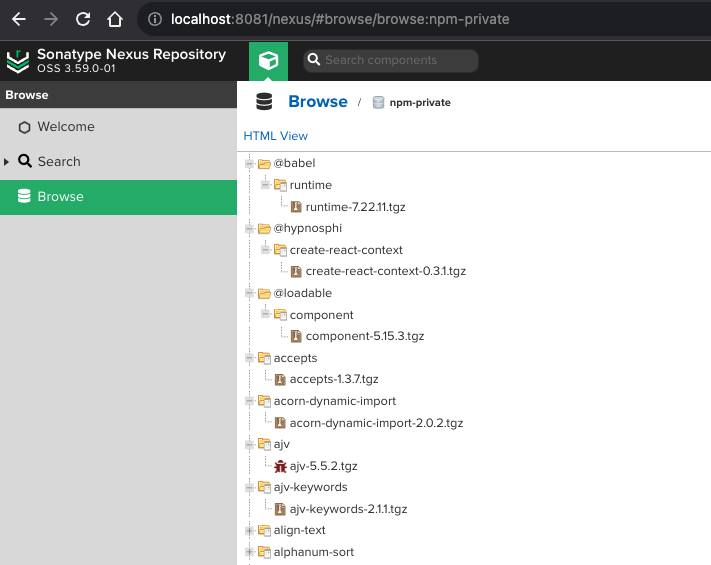The width and height of the screenshot is (711, 565).
Task: Click the create-react-context-0.3.1.tgz archive icon
Action: 296,271
